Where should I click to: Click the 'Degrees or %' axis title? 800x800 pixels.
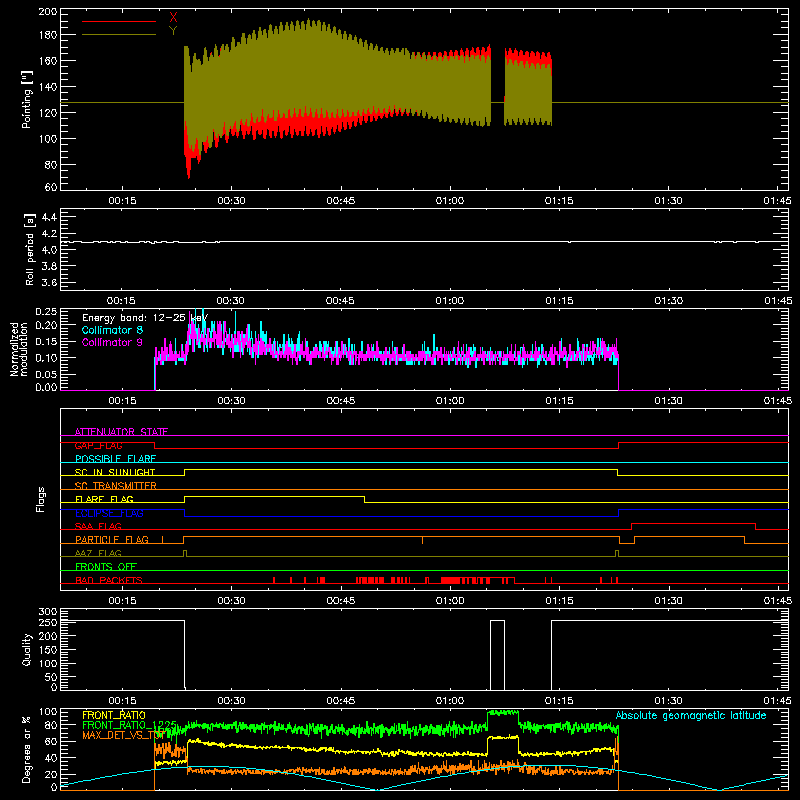click(27, 749)
